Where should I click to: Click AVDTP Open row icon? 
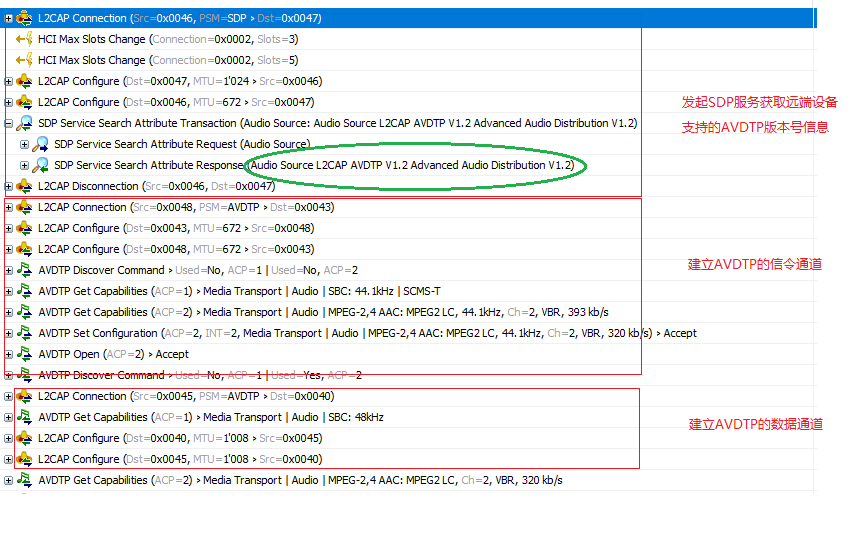(x=24, y=354)
